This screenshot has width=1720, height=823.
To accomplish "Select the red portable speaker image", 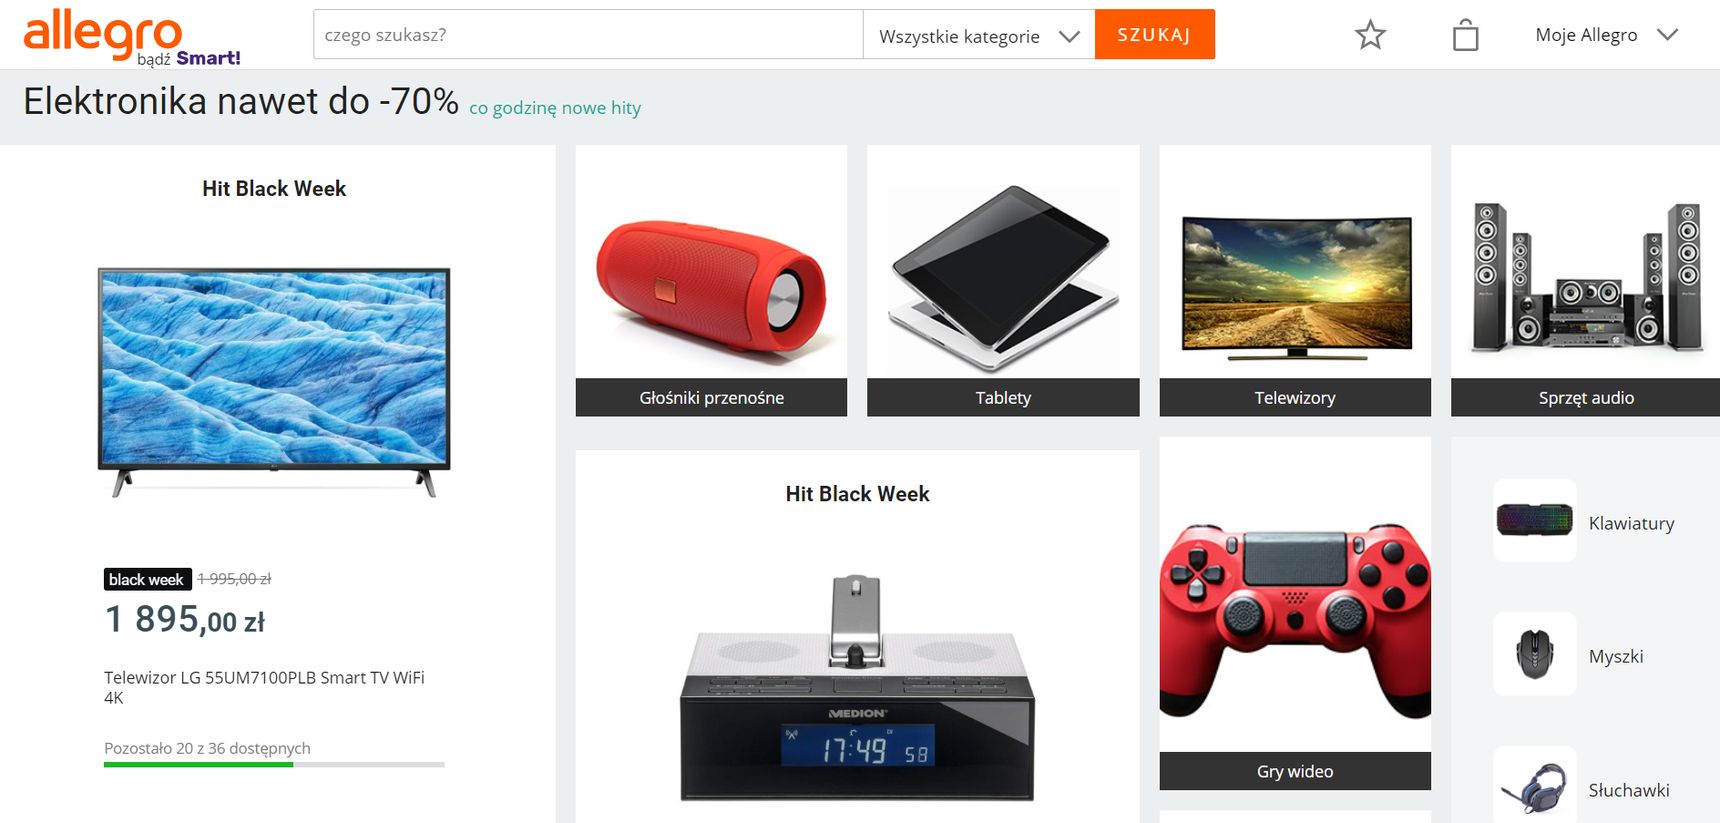I will click(711, 283).
